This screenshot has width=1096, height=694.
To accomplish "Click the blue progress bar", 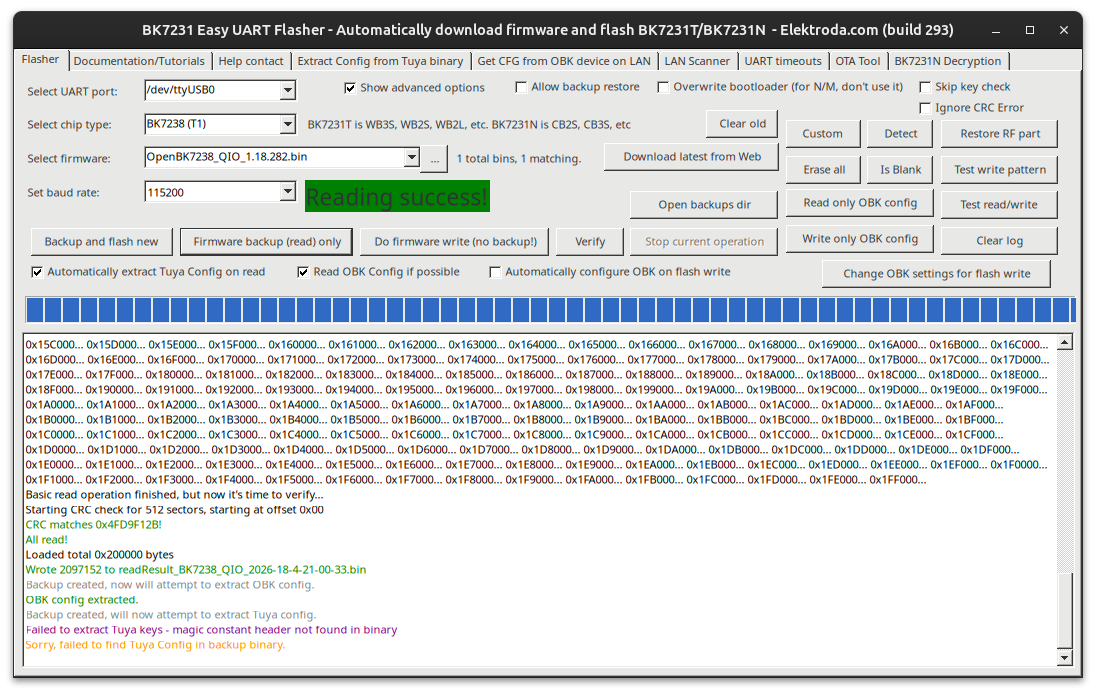I will (x=550, y=310).
